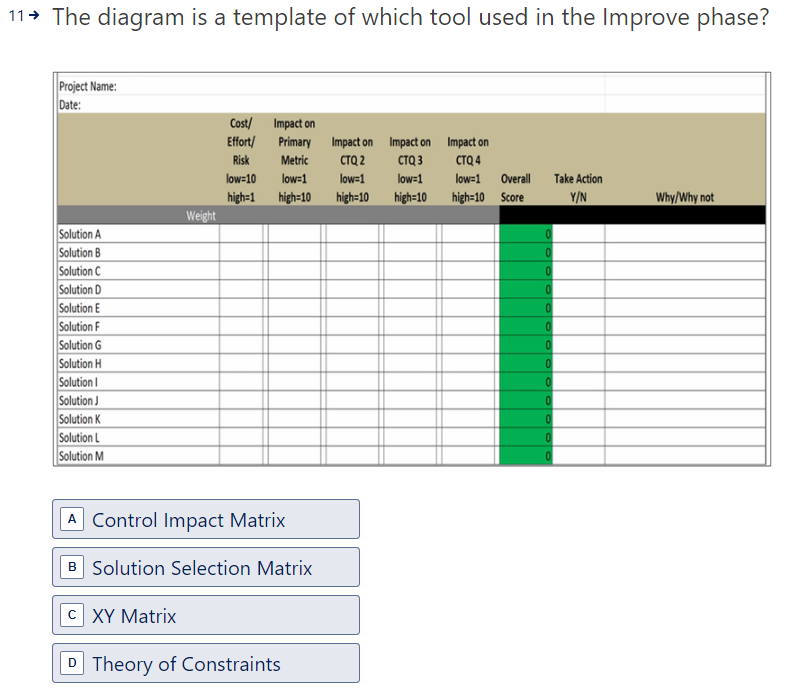Choose the XY Matrix answer choice
This screenshot has height=689, width=807.
pyautogui.click(x=205, y=615)
